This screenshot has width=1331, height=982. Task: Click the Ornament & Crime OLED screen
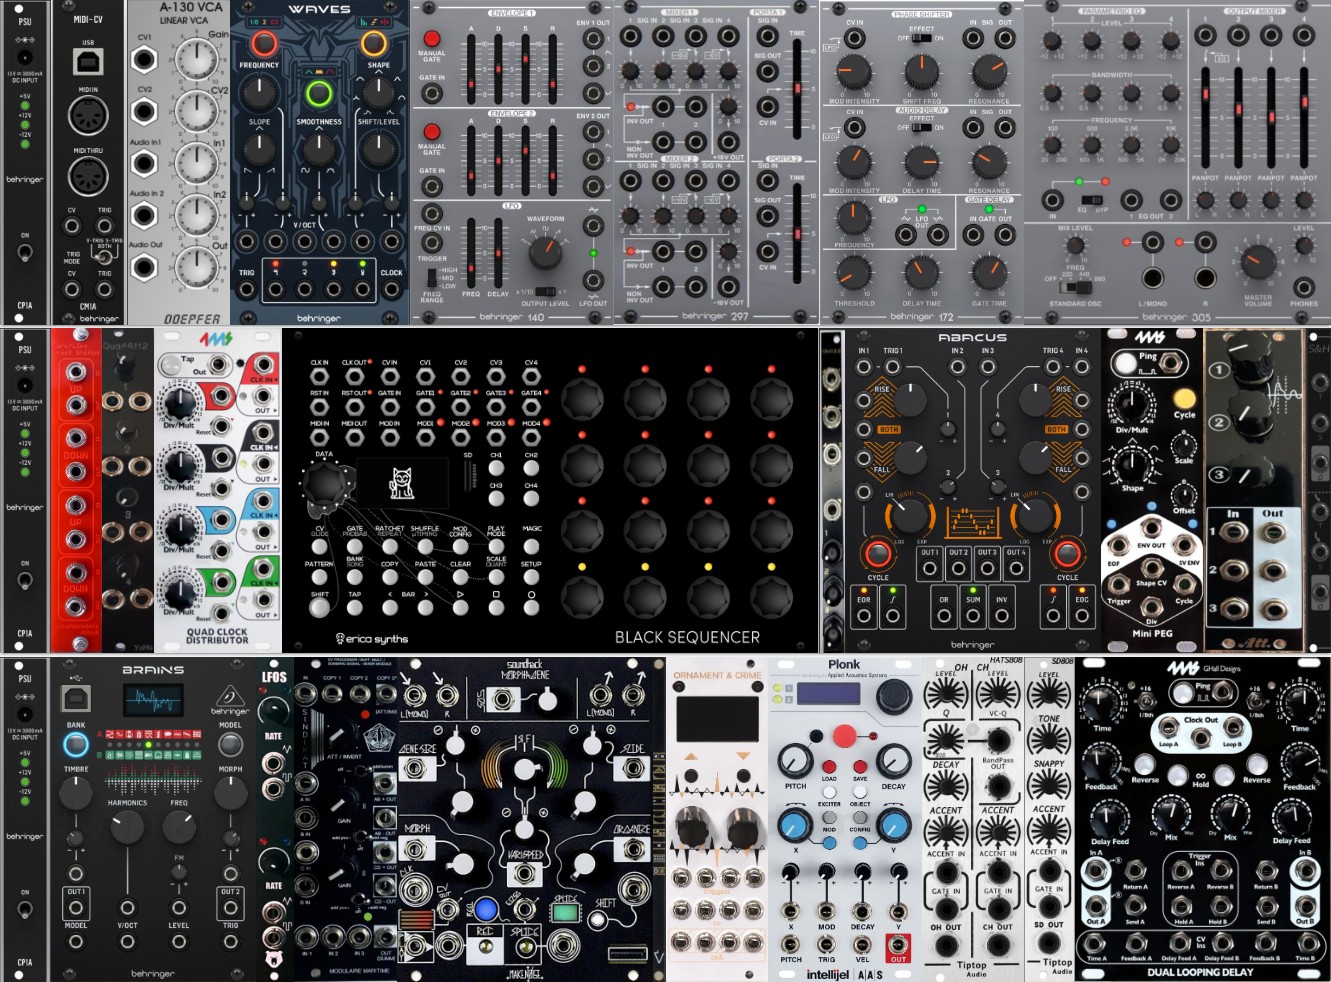pyautogui.click(x=717, y=719)
